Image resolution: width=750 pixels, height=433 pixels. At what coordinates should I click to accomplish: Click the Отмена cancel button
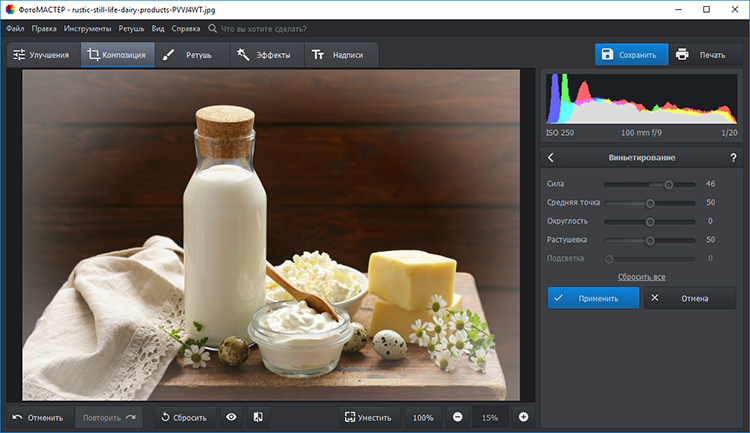(689, 298)
